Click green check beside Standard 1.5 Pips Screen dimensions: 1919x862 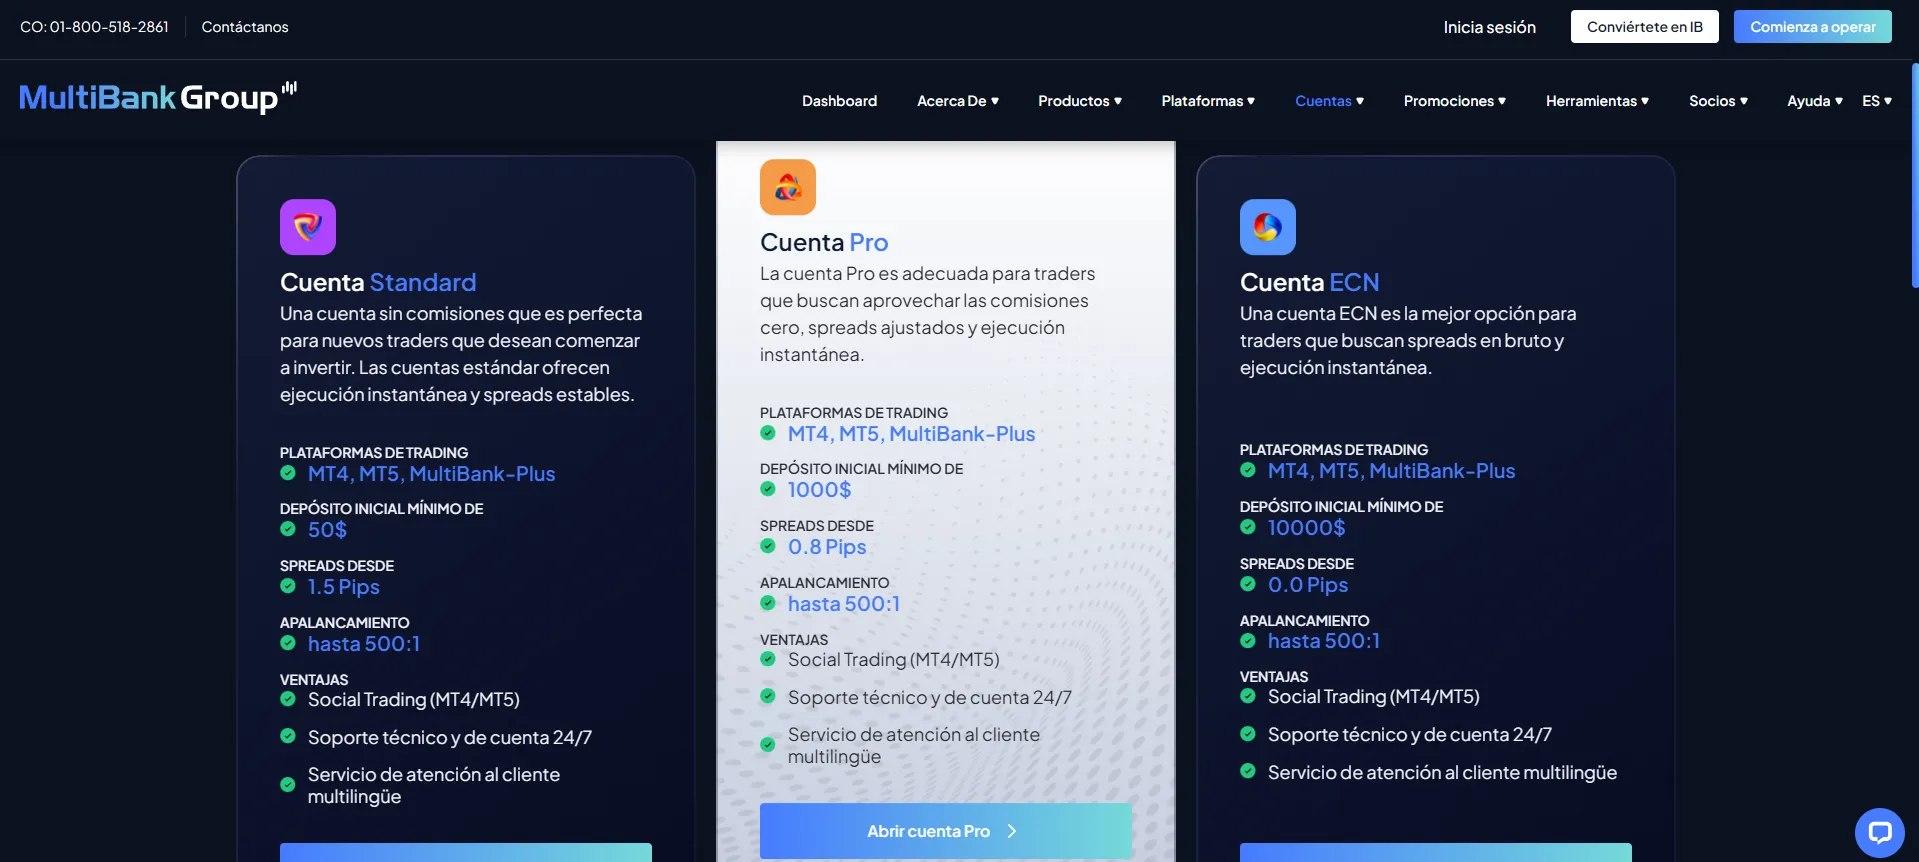(x=288, y=586)
